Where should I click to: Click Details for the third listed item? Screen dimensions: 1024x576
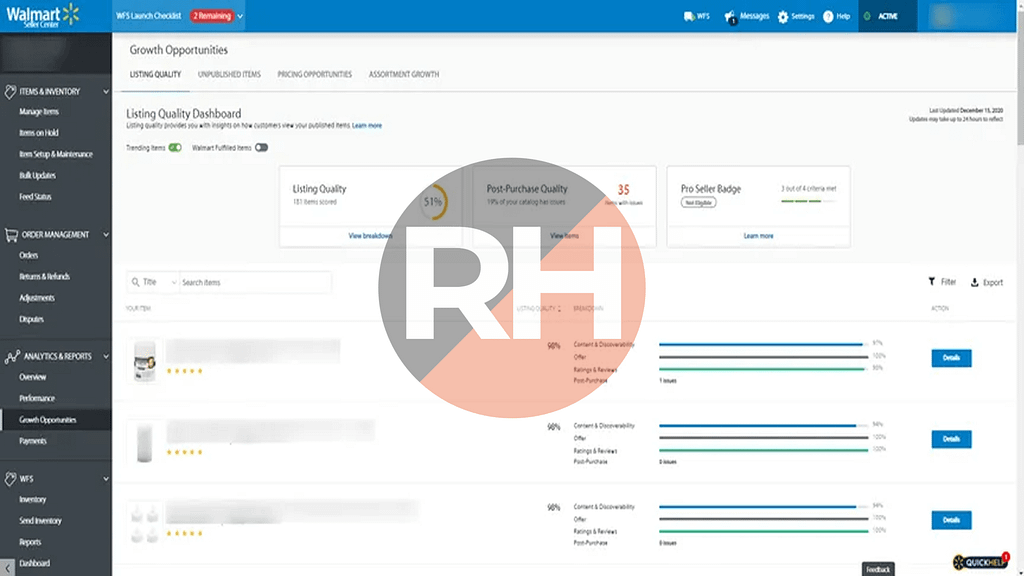(x=951, y=520)
